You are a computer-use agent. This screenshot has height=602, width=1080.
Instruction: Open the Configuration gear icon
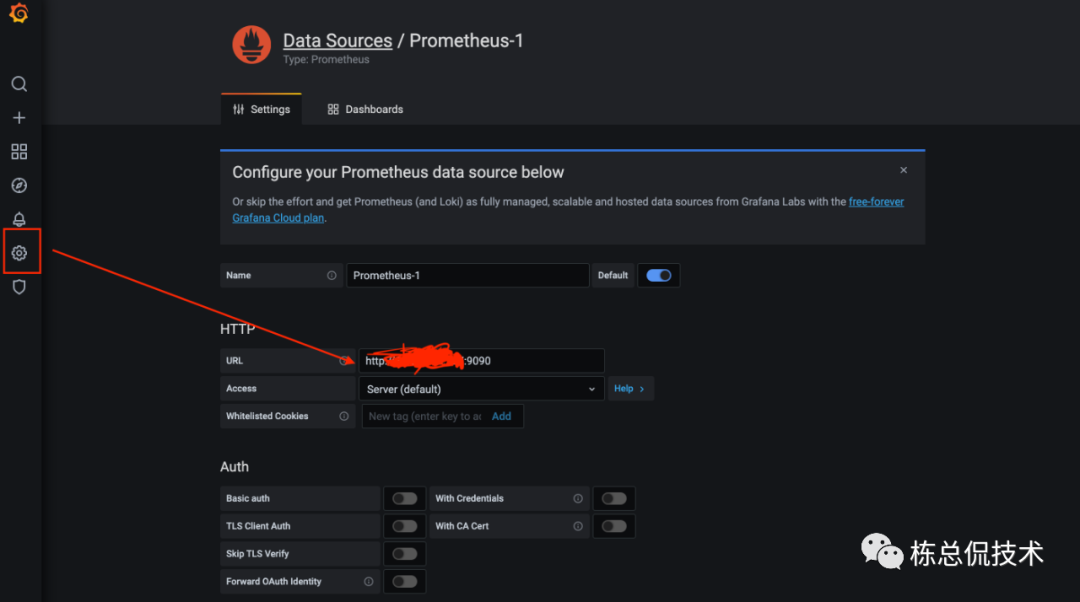tap(19, 253)
